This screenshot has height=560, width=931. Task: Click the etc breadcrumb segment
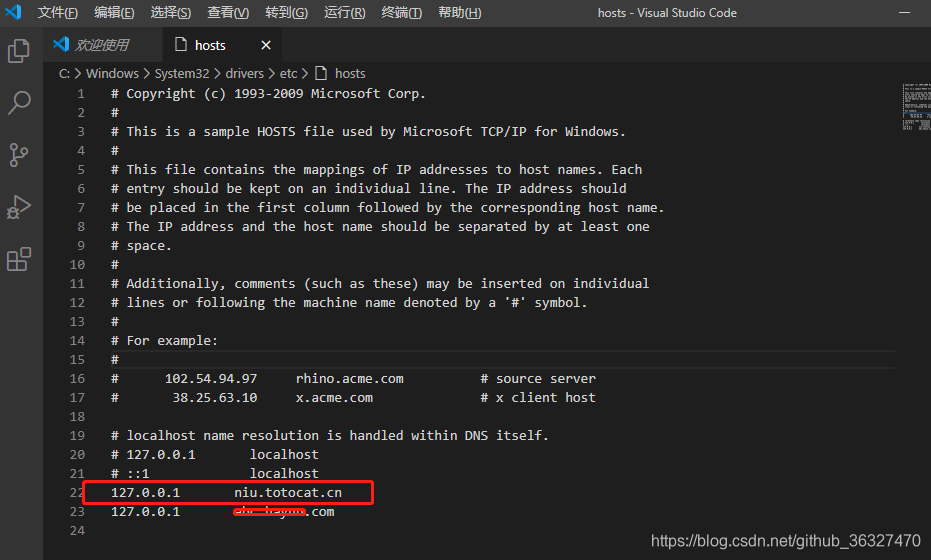point(289,74)
